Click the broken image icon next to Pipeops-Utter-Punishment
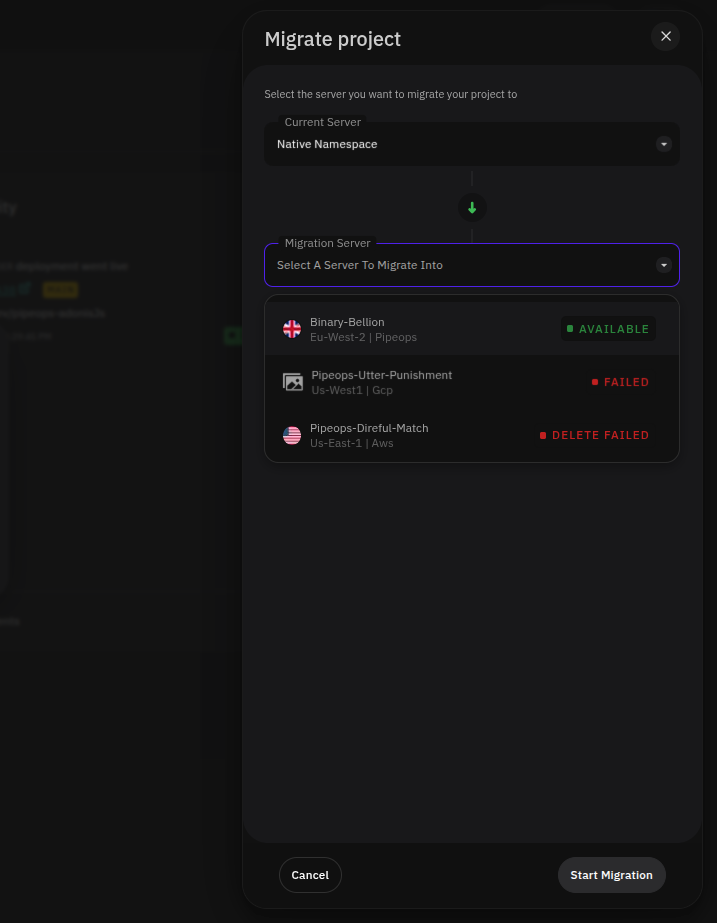 (x=293, y=382)
